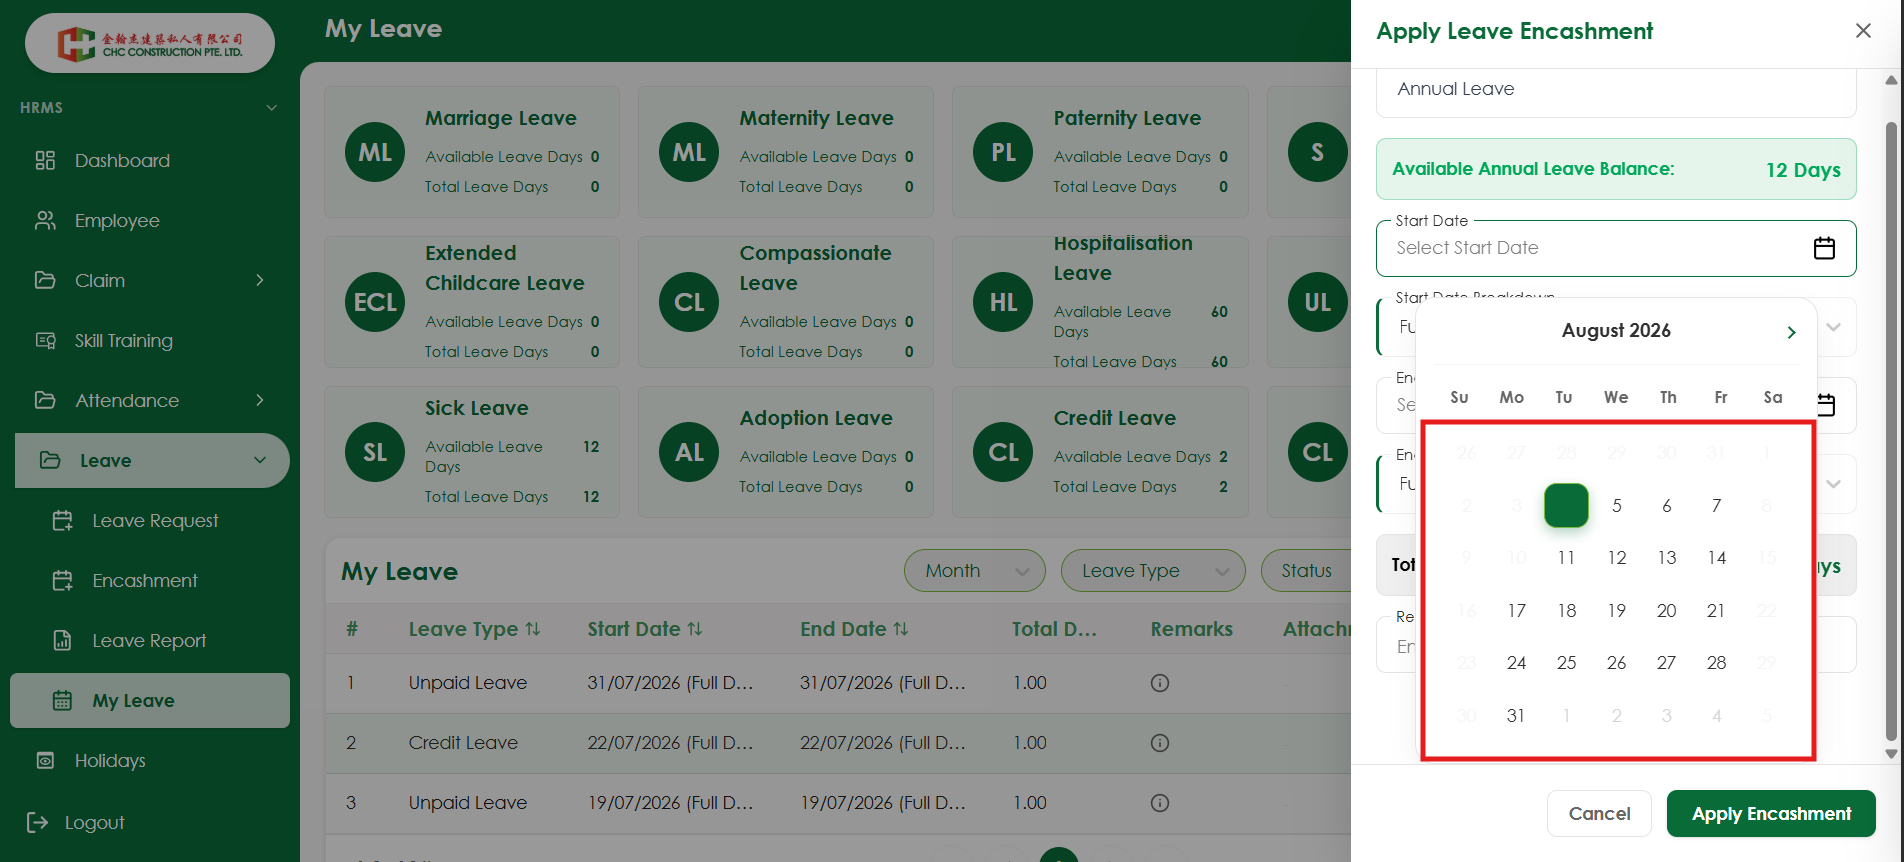Choose August 31 in date picker
Viewport: 1904px width, 862px height.
(1516, 715)
